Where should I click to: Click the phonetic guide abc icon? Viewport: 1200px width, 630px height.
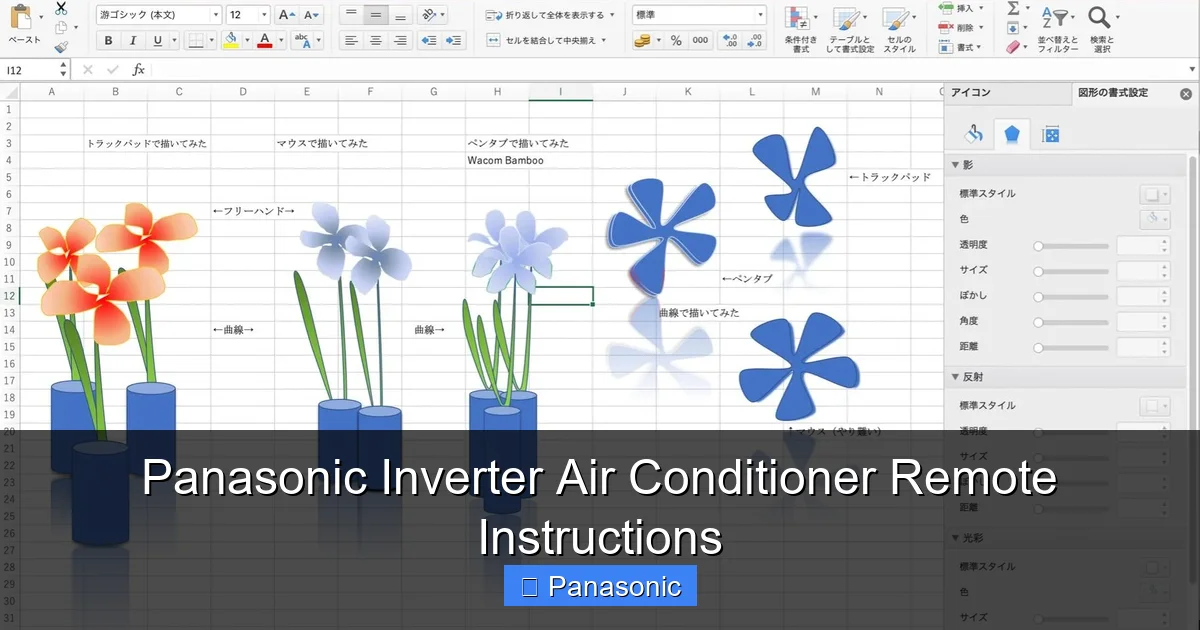point(301,40)
